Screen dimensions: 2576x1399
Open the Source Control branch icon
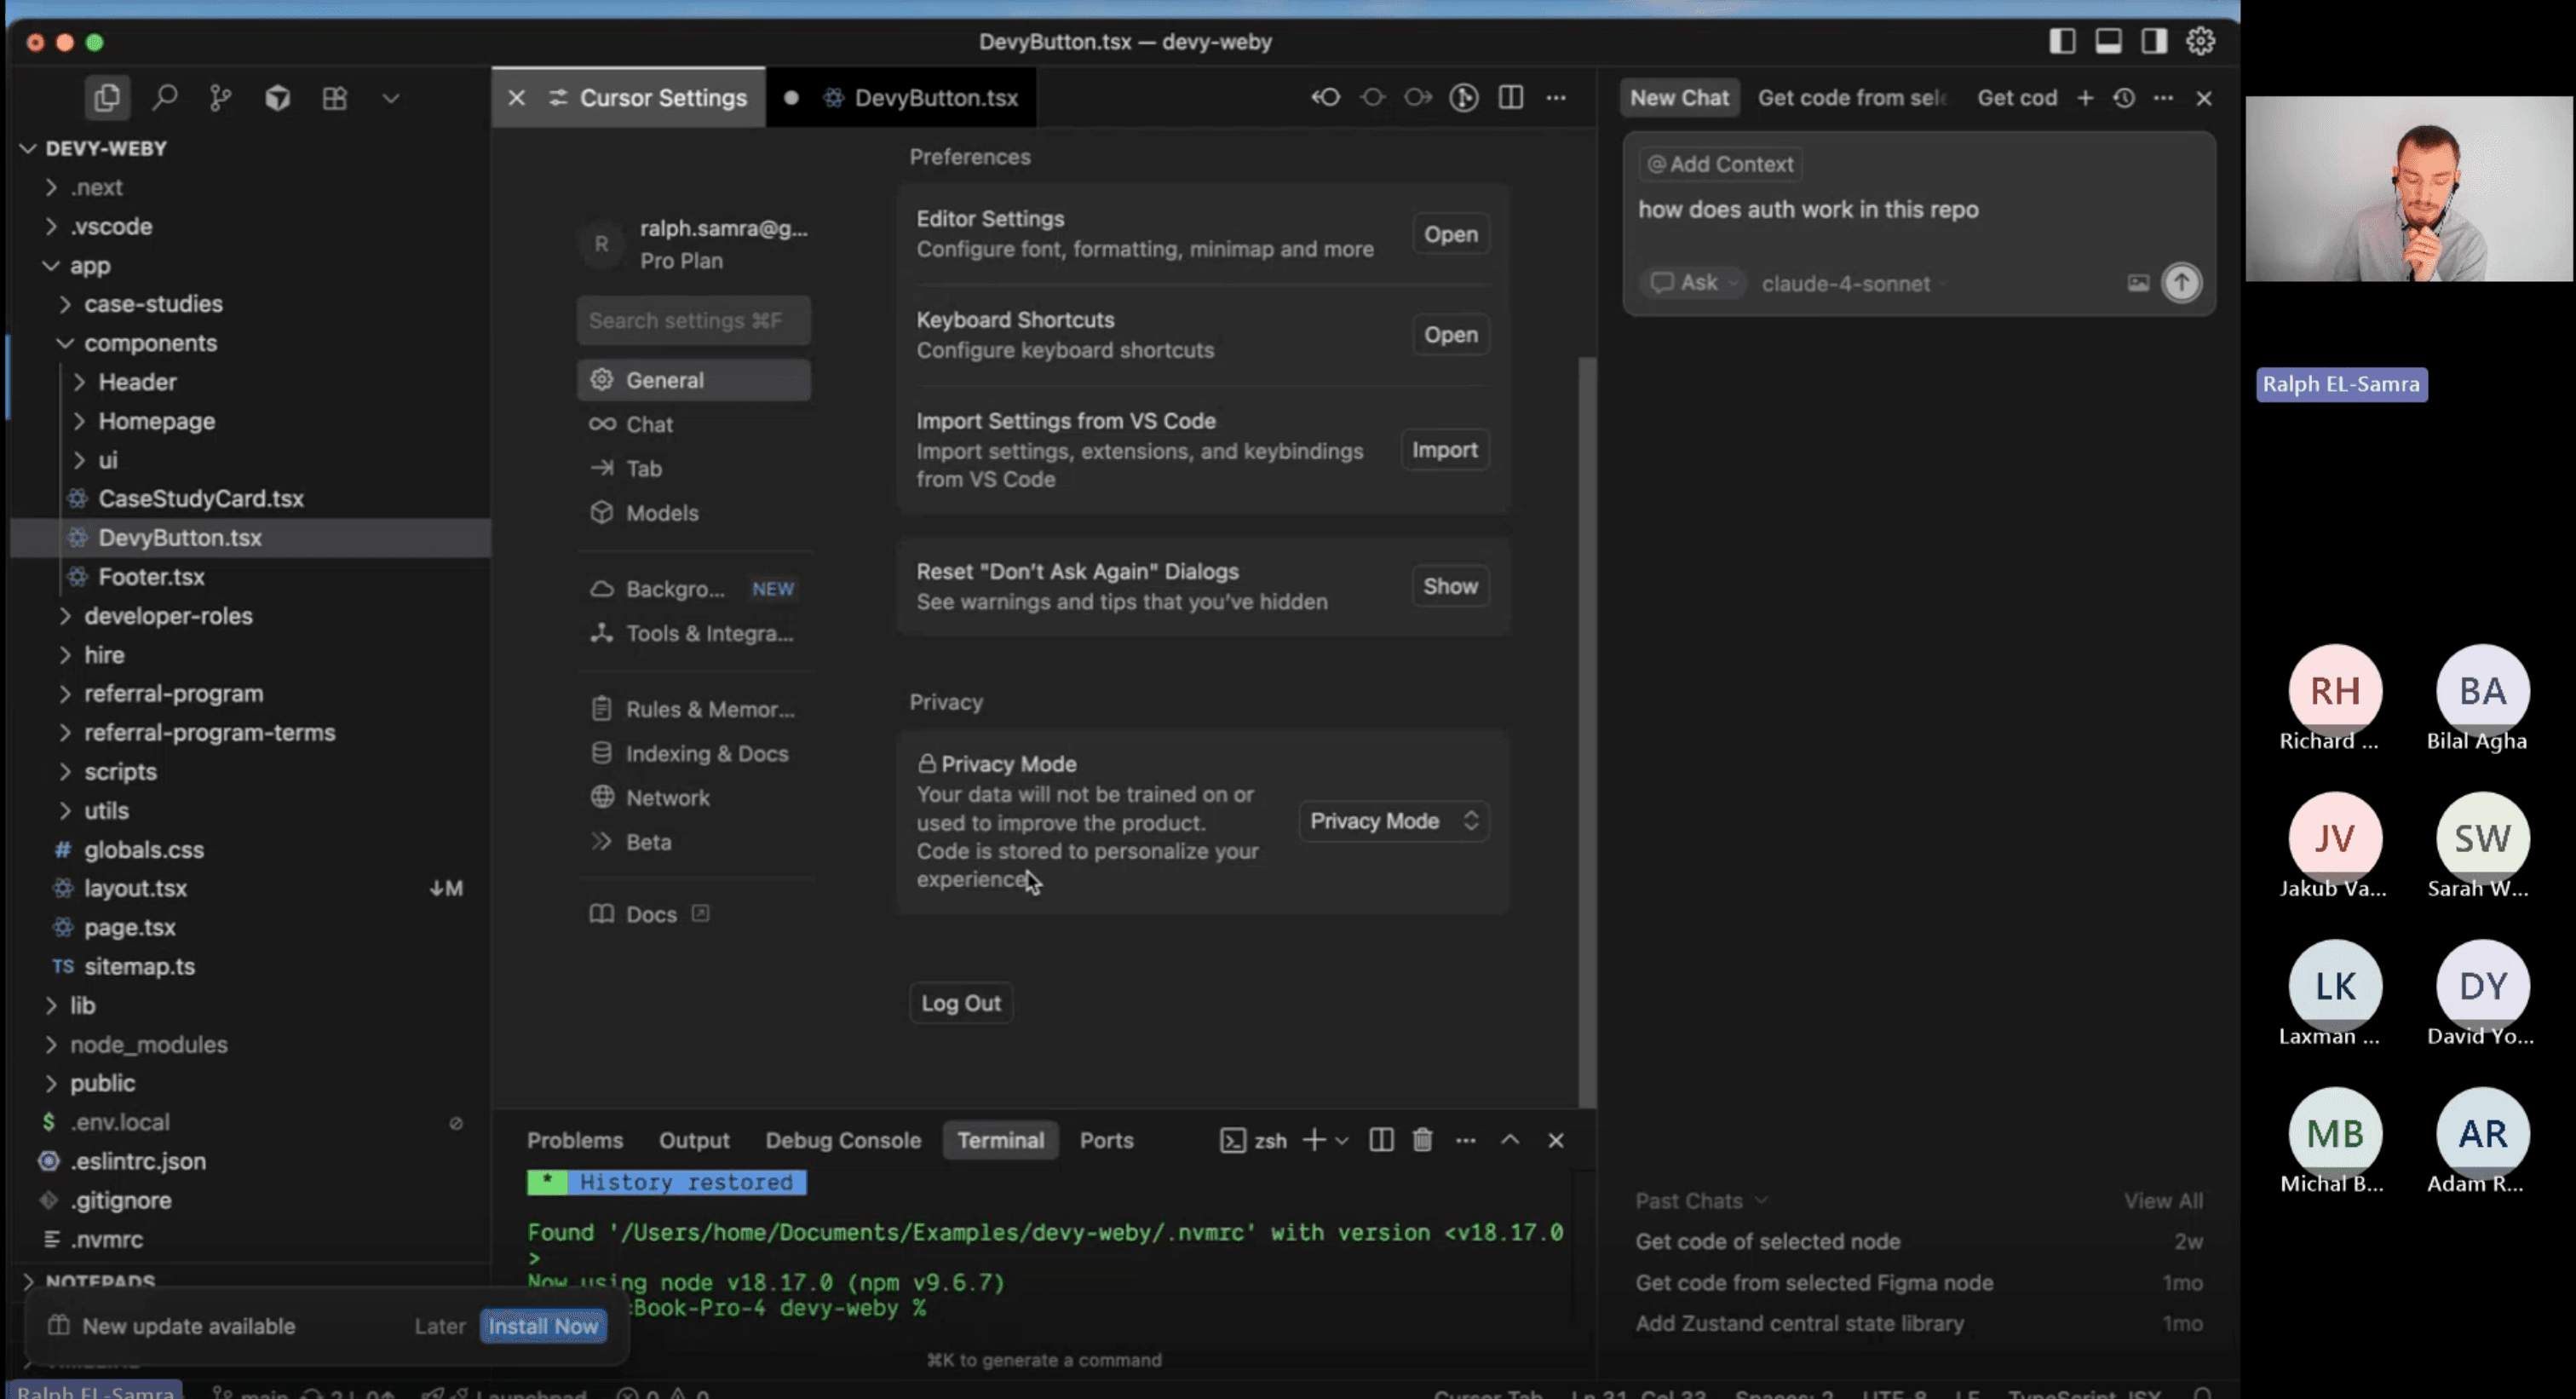point(220,98)
